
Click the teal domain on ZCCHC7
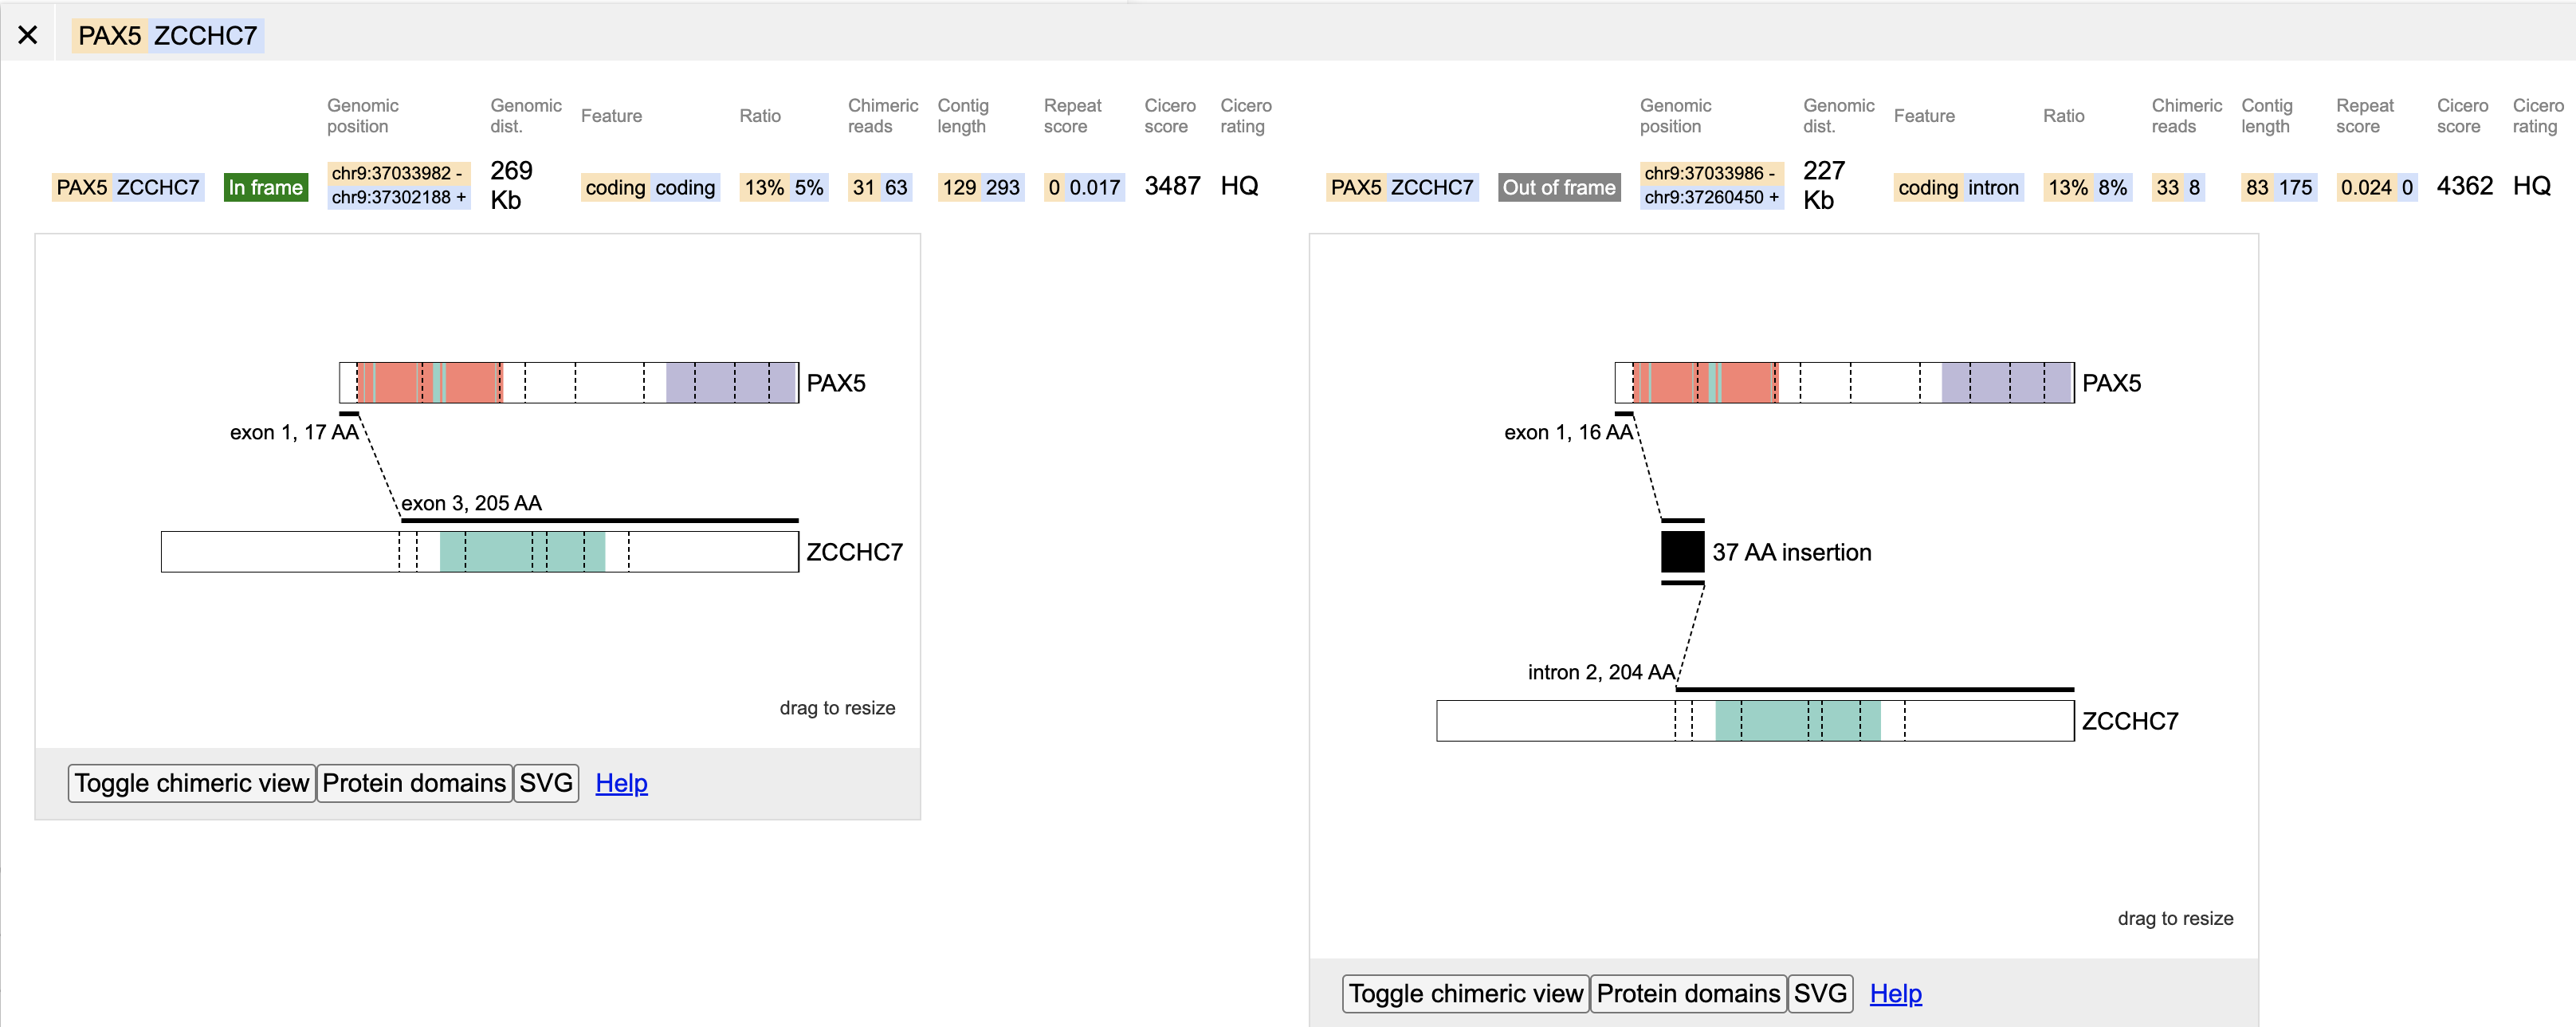[522, 551]
